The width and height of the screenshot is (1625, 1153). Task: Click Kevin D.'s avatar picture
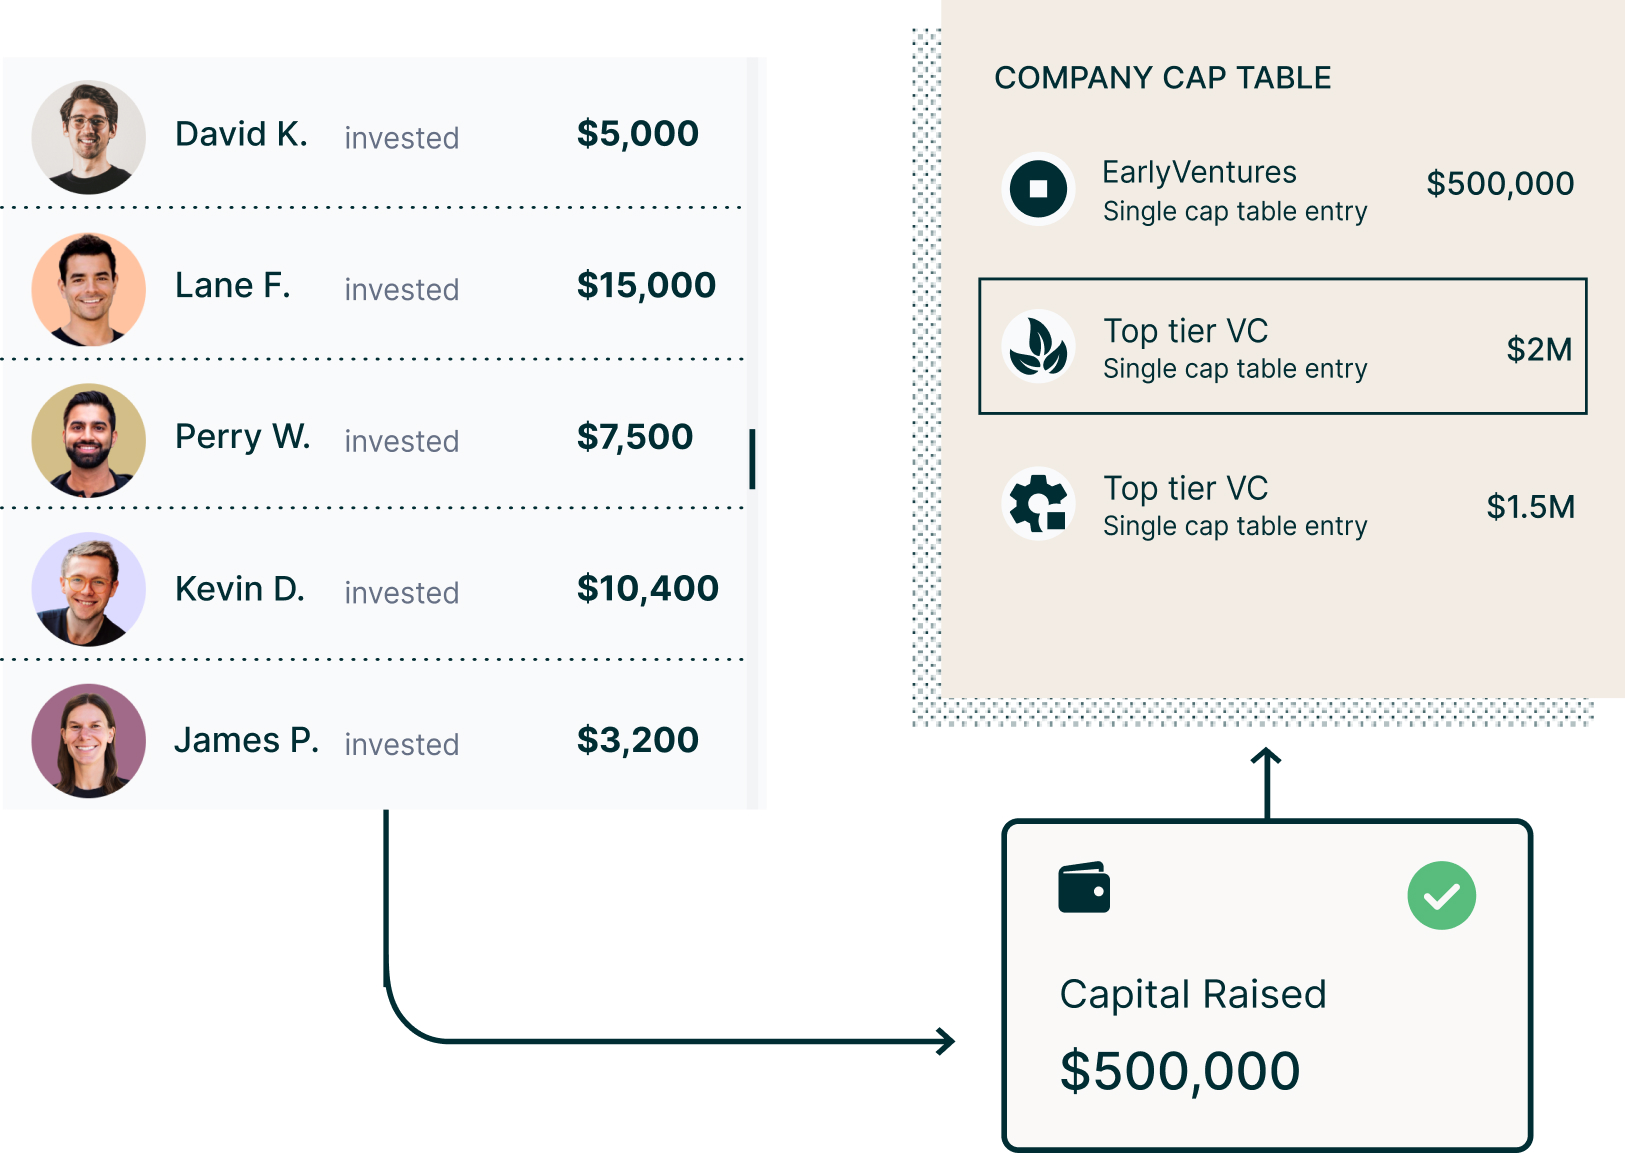pyautogui.click(x=89, y=589)
